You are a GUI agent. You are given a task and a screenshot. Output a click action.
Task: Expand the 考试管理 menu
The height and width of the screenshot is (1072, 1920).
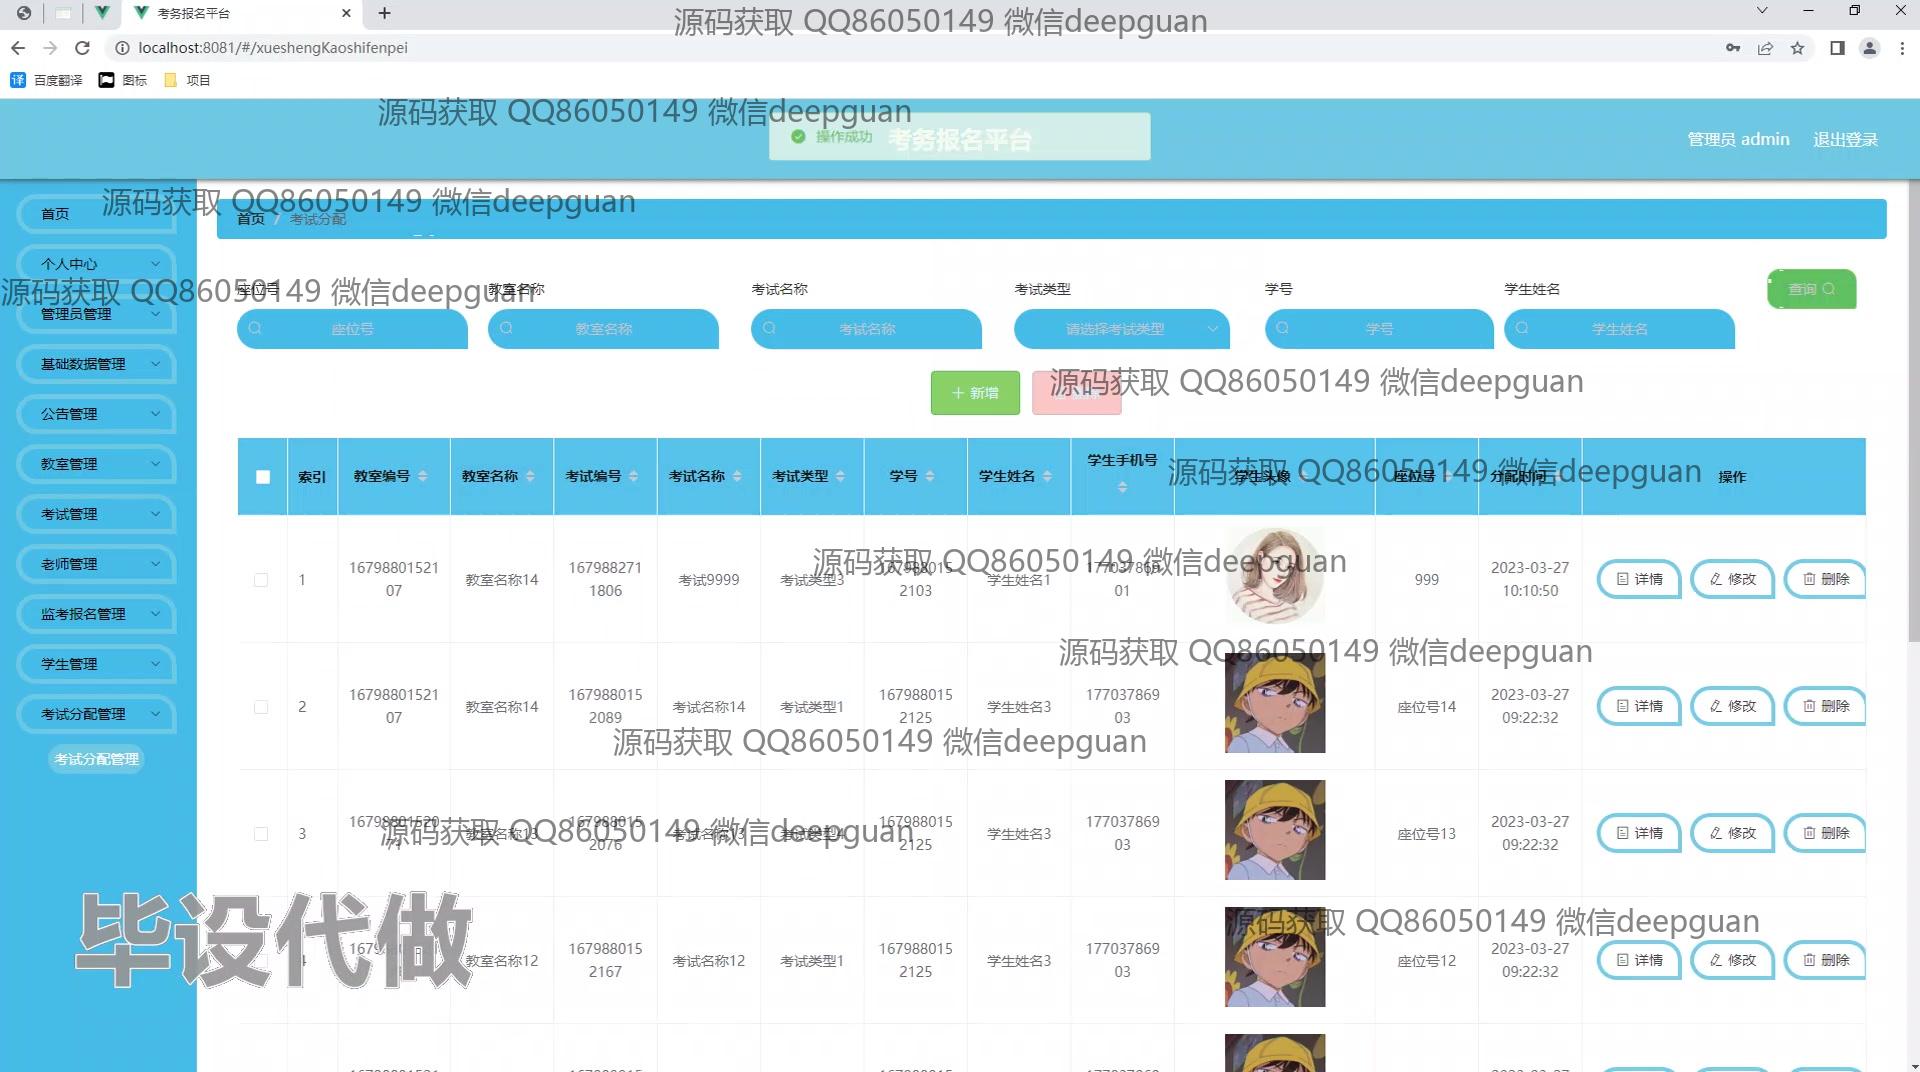coord(95,514)
